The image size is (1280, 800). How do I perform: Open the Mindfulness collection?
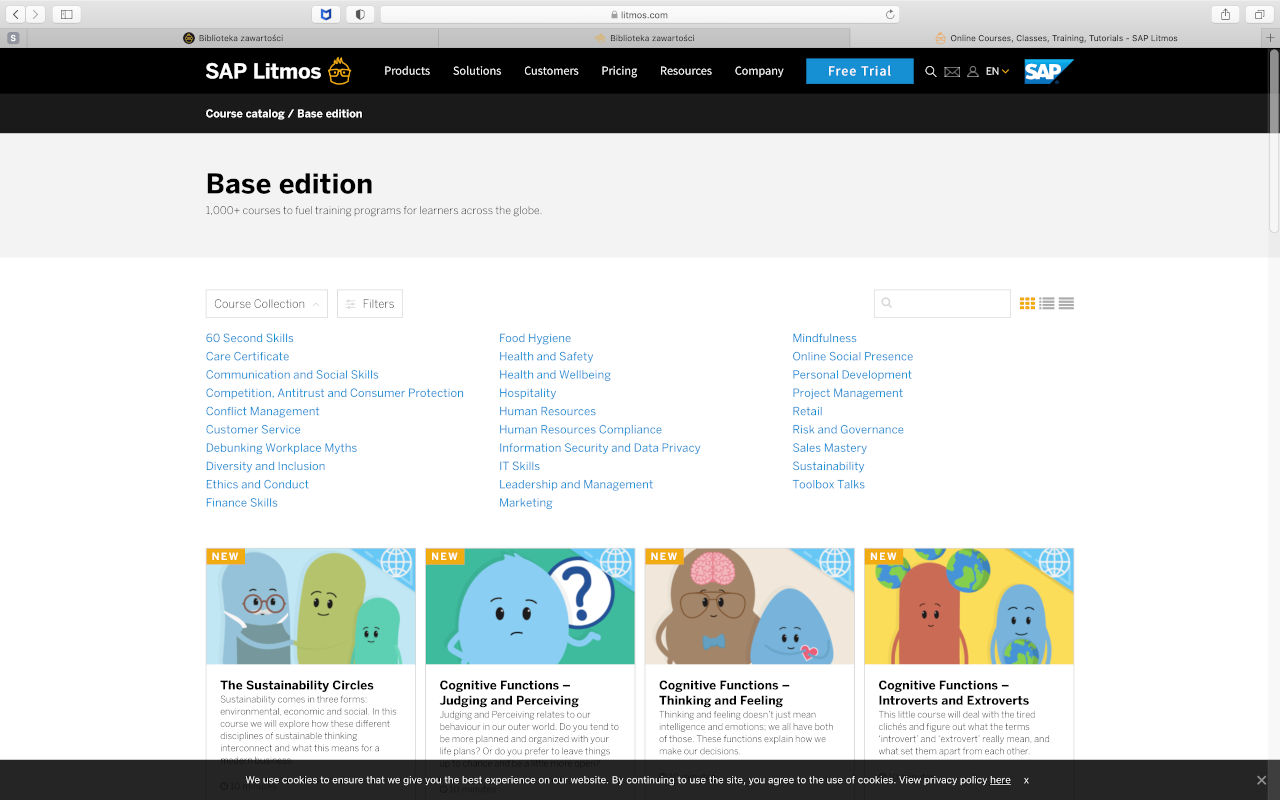(824, 338)
